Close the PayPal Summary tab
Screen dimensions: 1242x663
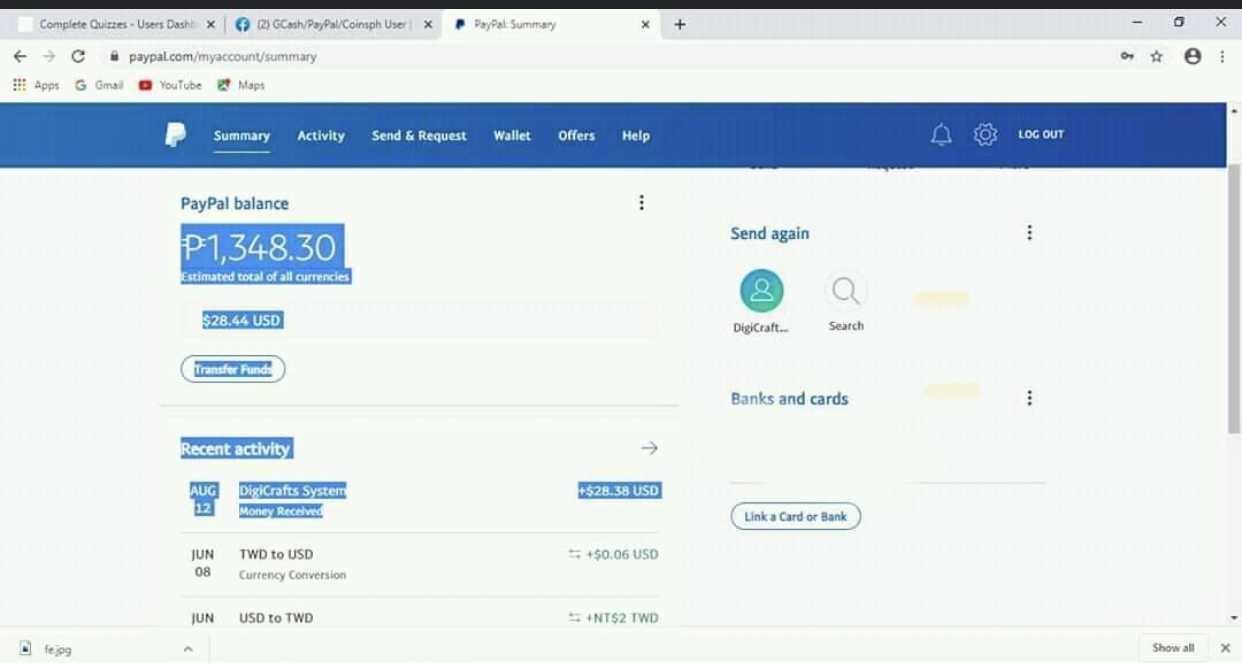point(645,24)
